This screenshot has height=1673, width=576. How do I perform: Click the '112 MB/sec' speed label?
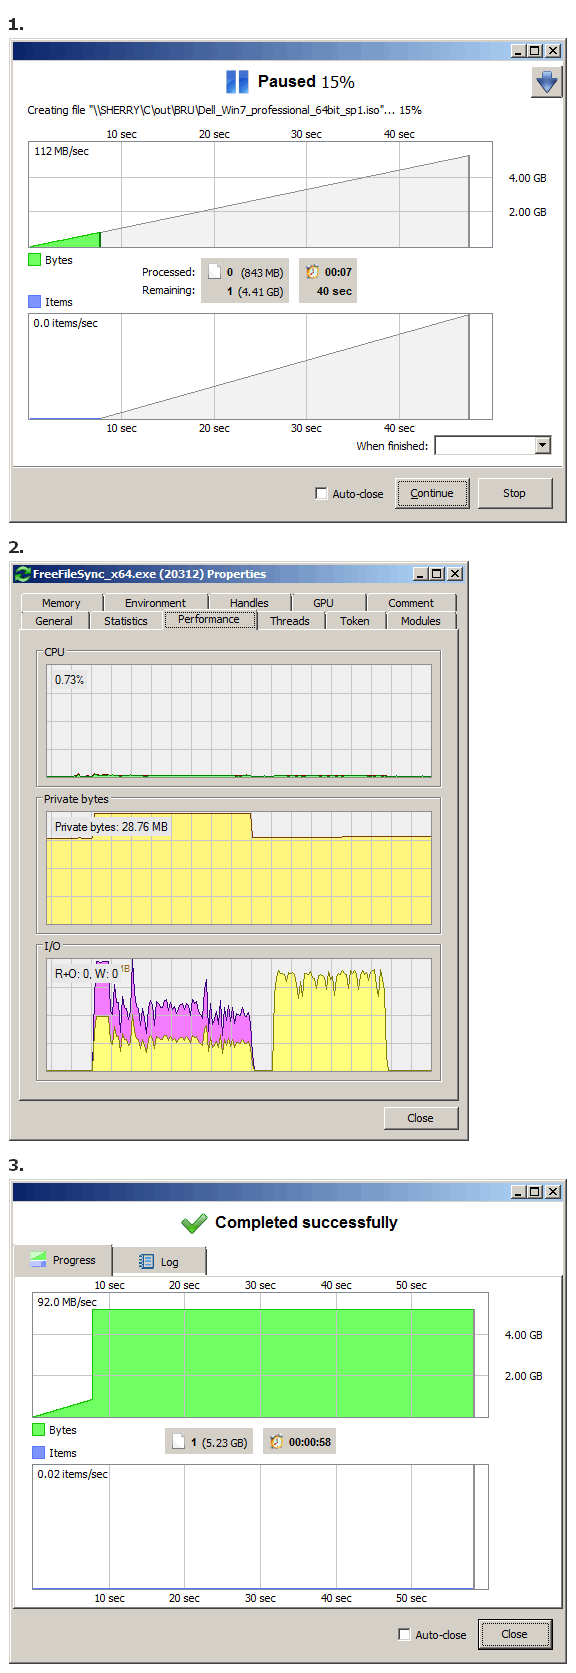tap(61, 151)
